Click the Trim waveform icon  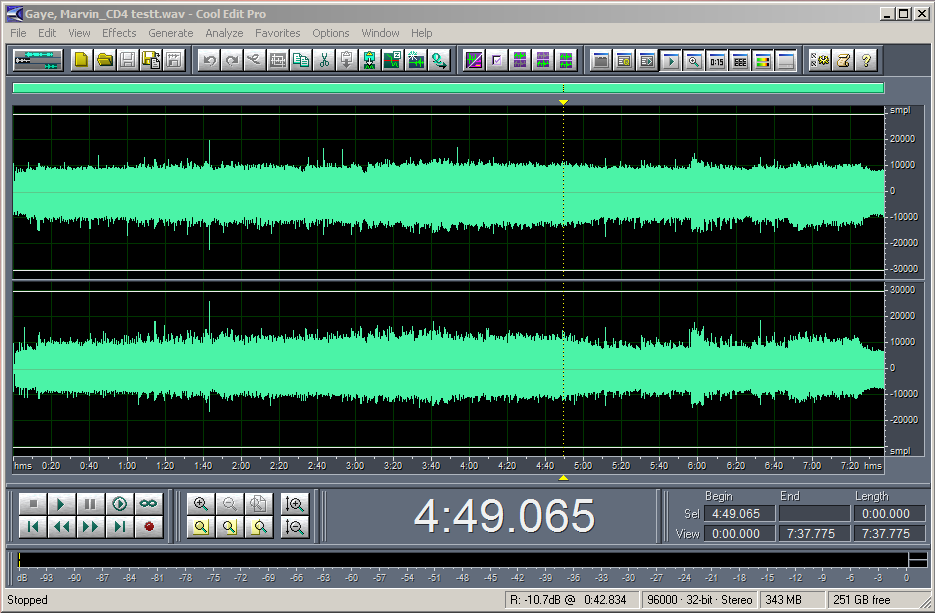(x=278, y=60)
